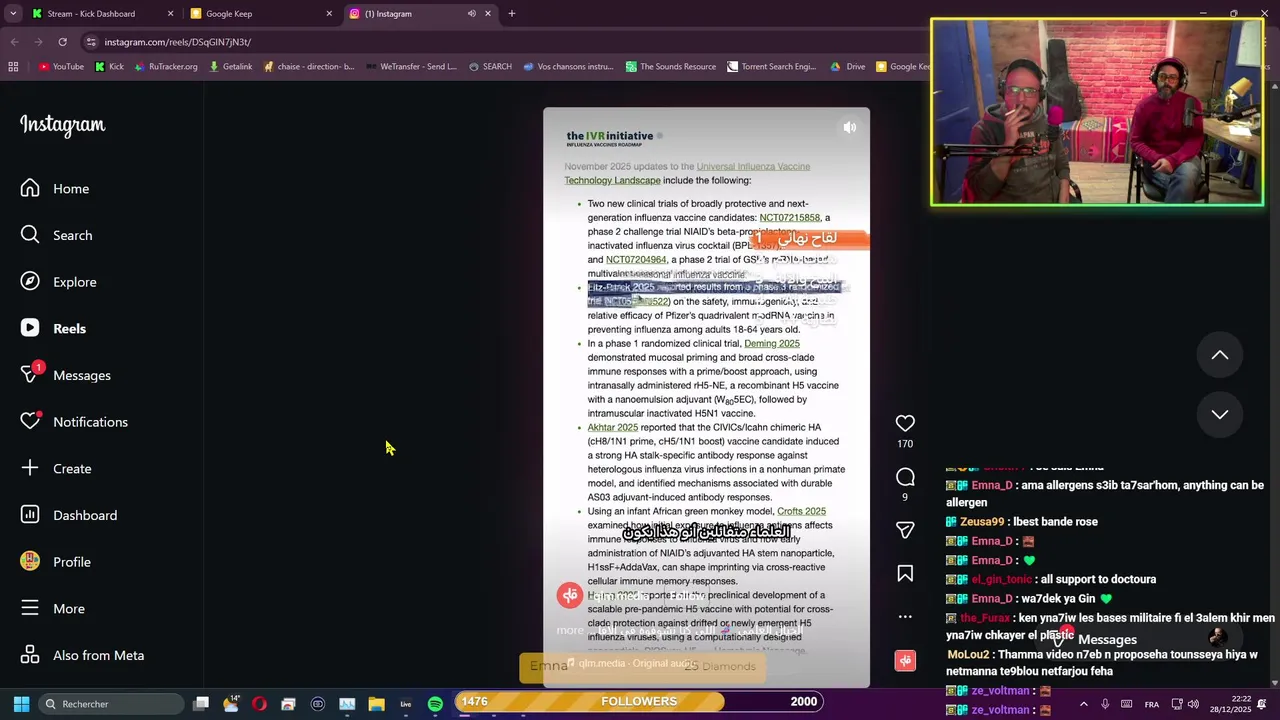Image resolution: width=1280 pixels, height=720 pixels.
Task: Open your Profile from the sidebar
Action: tap(56, 562)
